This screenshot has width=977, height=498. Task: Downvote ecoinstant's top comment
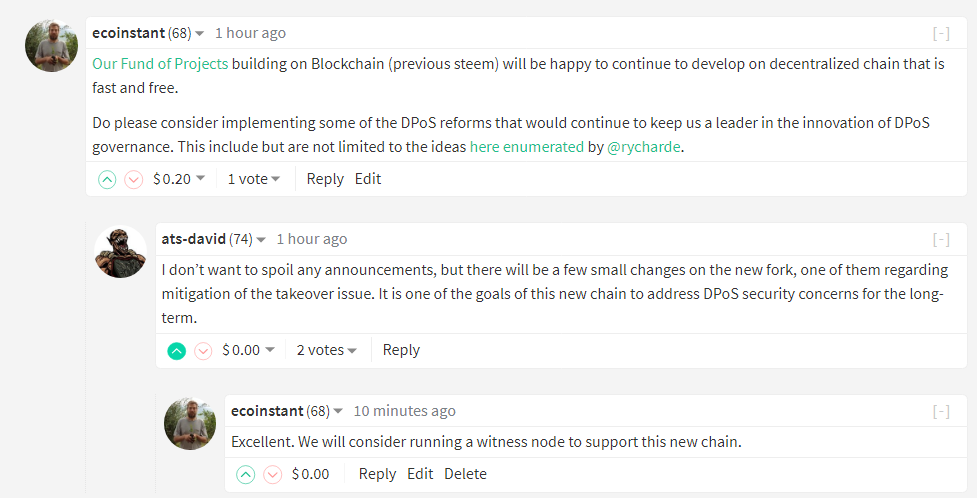pos(133,180)
